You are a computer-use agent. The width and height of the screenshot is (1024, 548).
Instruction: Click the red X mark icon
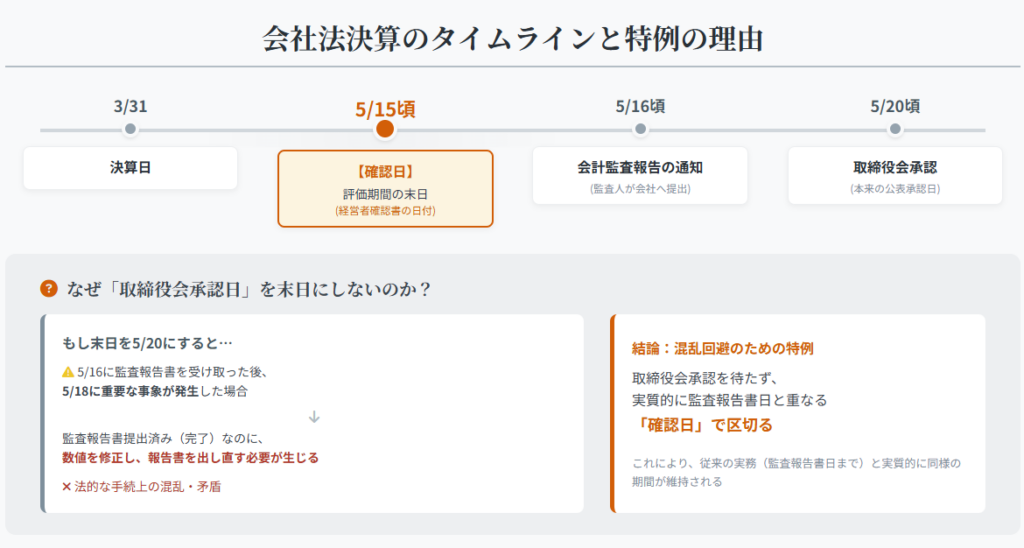67,487
